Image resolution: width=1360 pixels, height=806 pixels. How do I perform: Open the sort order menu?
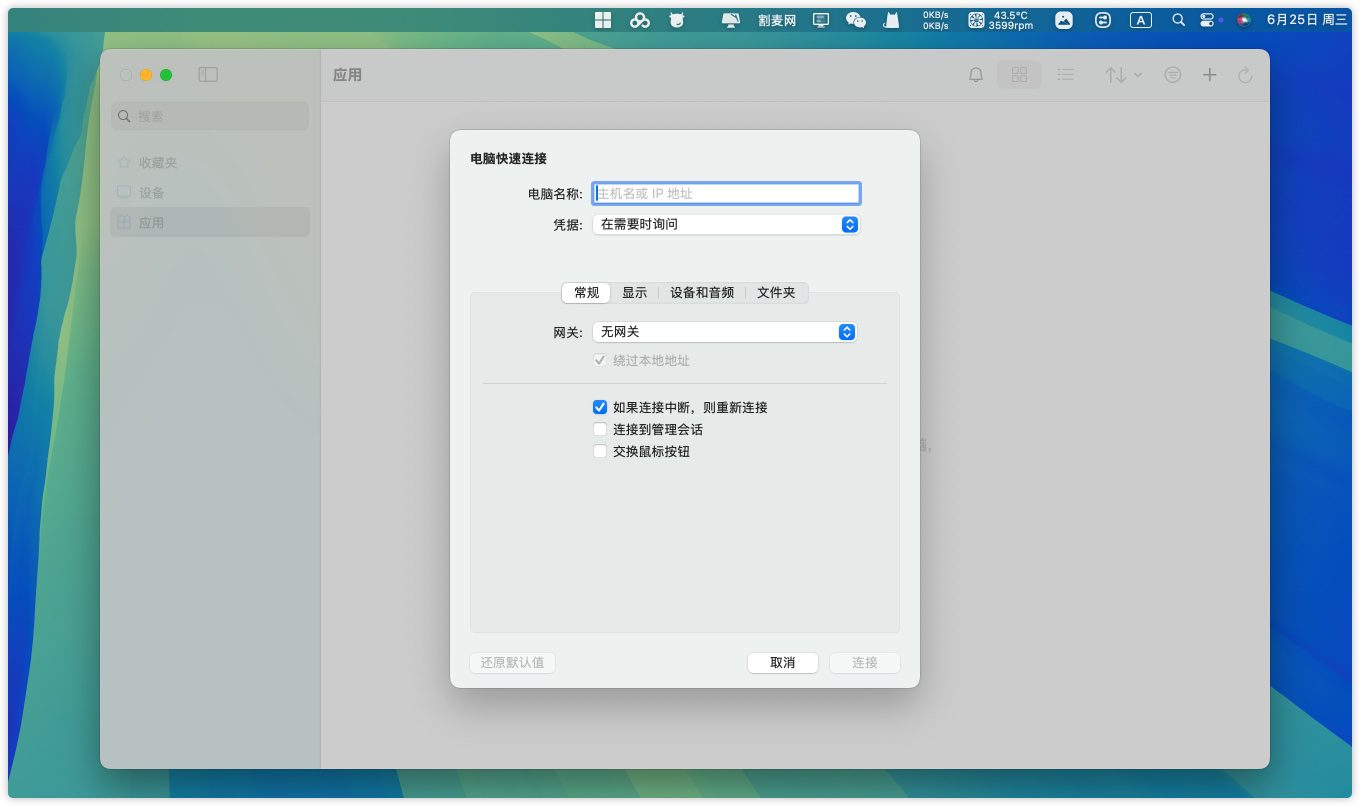[x=1123, y=75]
